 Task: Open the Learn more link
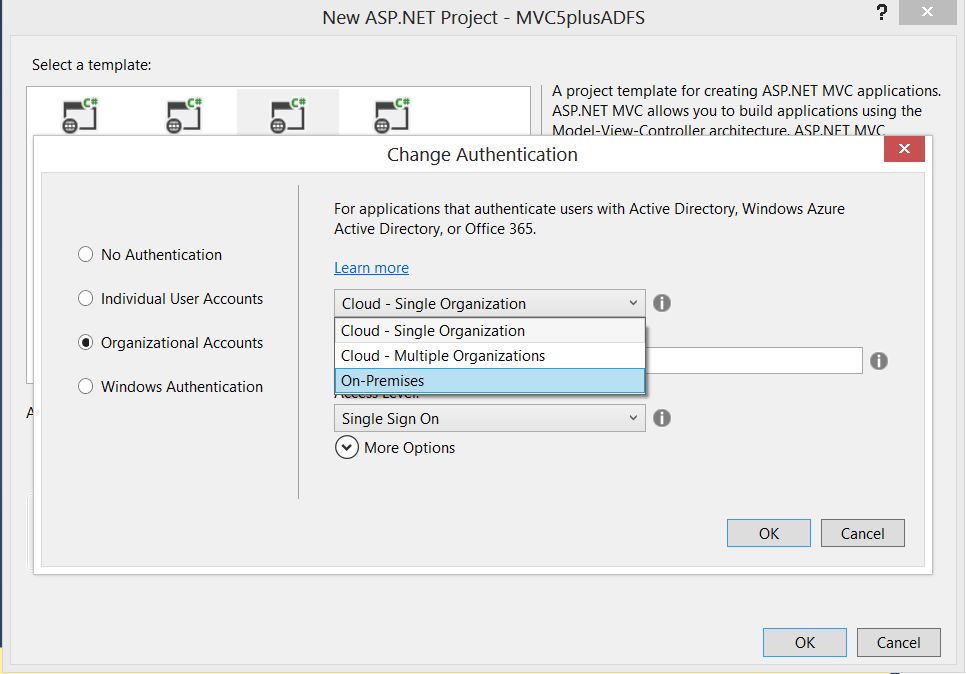[x=371, y=268]
